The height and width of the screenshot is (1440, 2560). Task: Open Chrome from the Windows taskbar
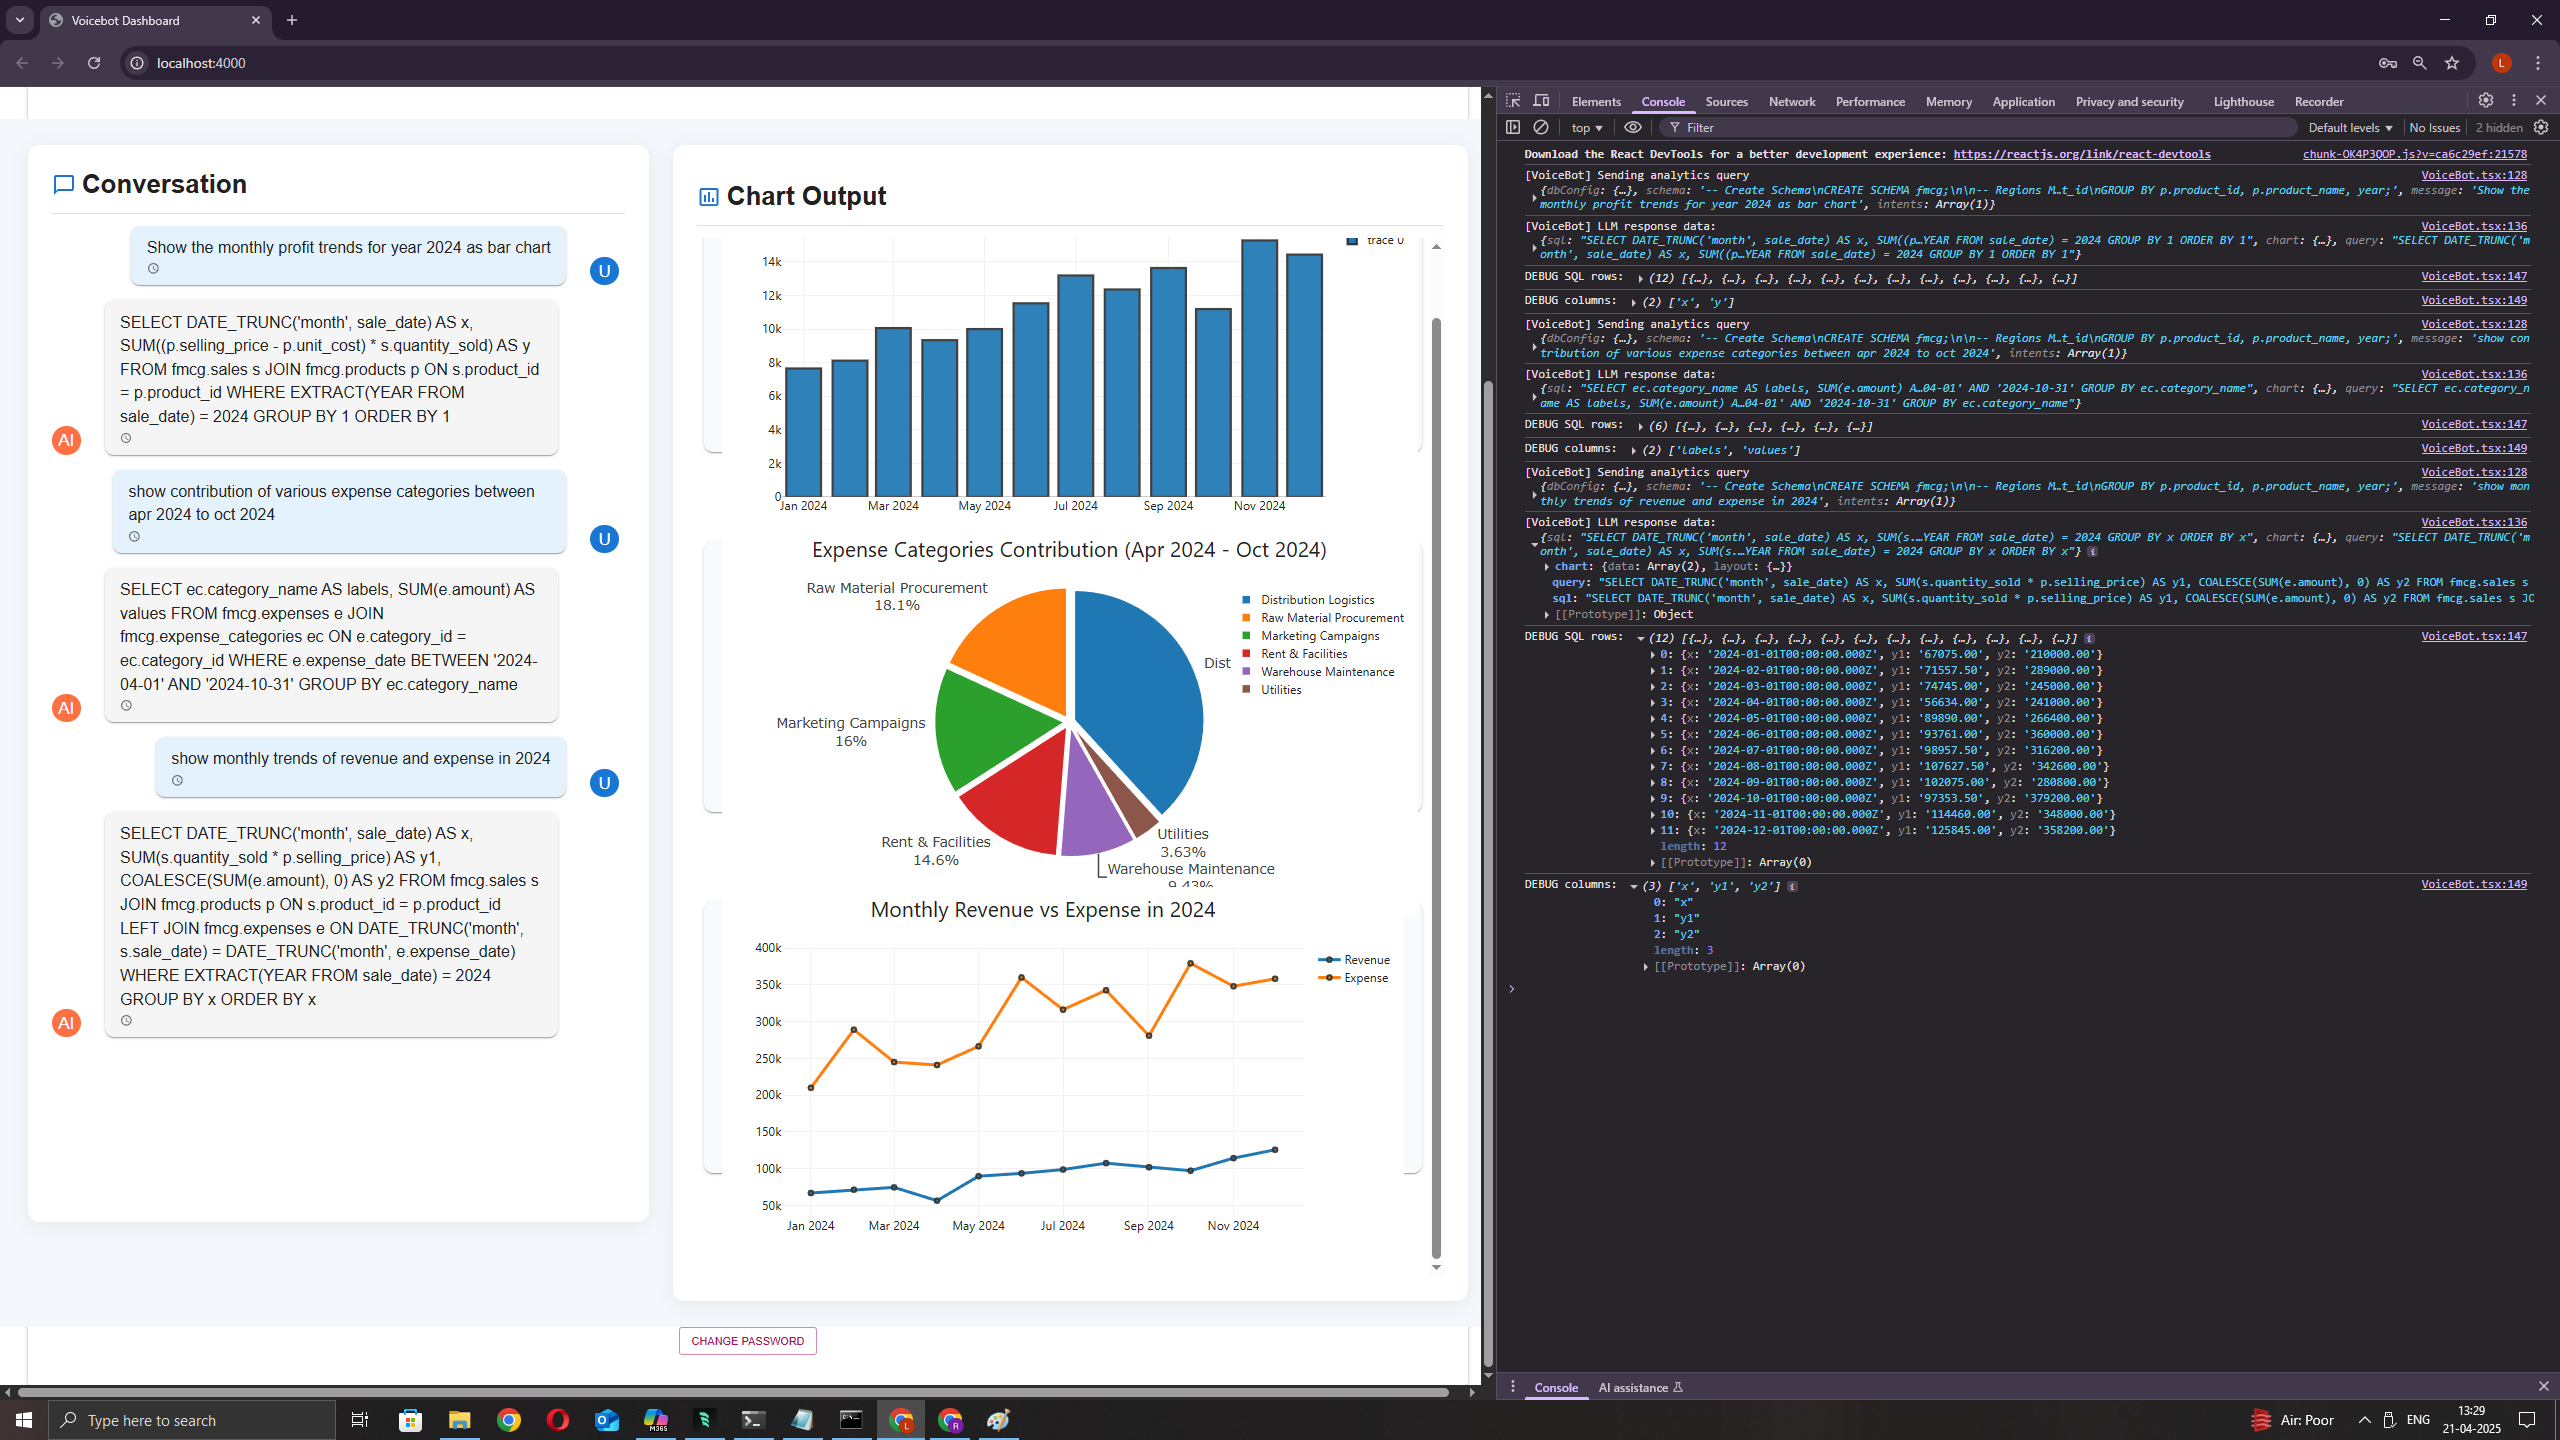509,1420
